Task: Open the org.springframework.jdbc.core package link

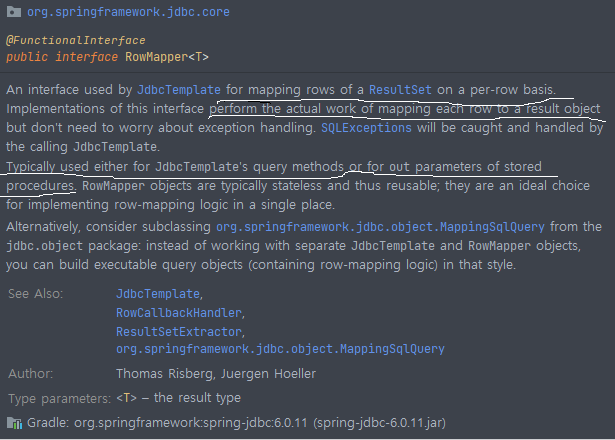Action: 128,12
